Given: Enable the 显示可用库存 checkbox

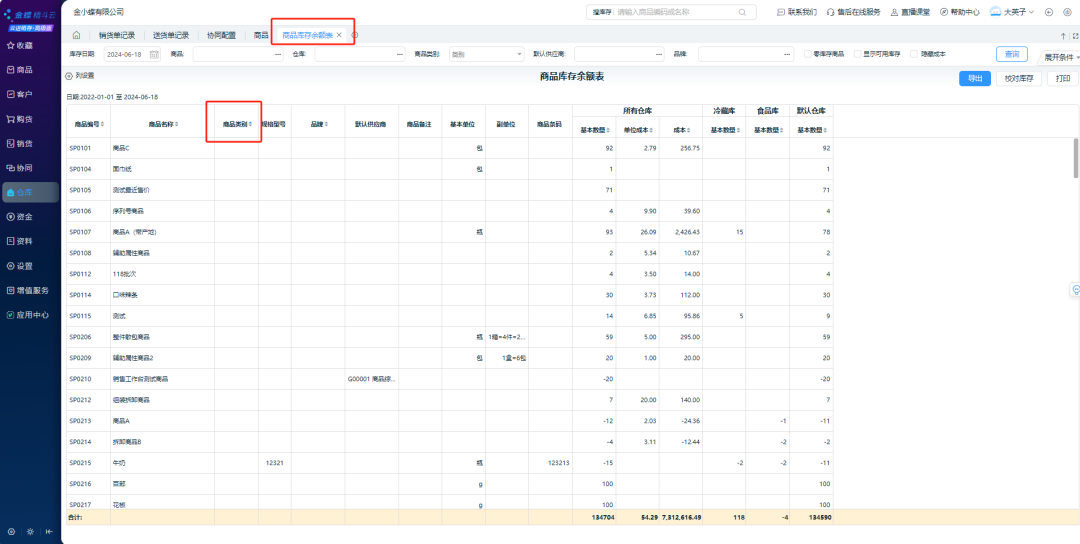Looking at the screenshot, I should pyautogui.click(x=858, y=54).
